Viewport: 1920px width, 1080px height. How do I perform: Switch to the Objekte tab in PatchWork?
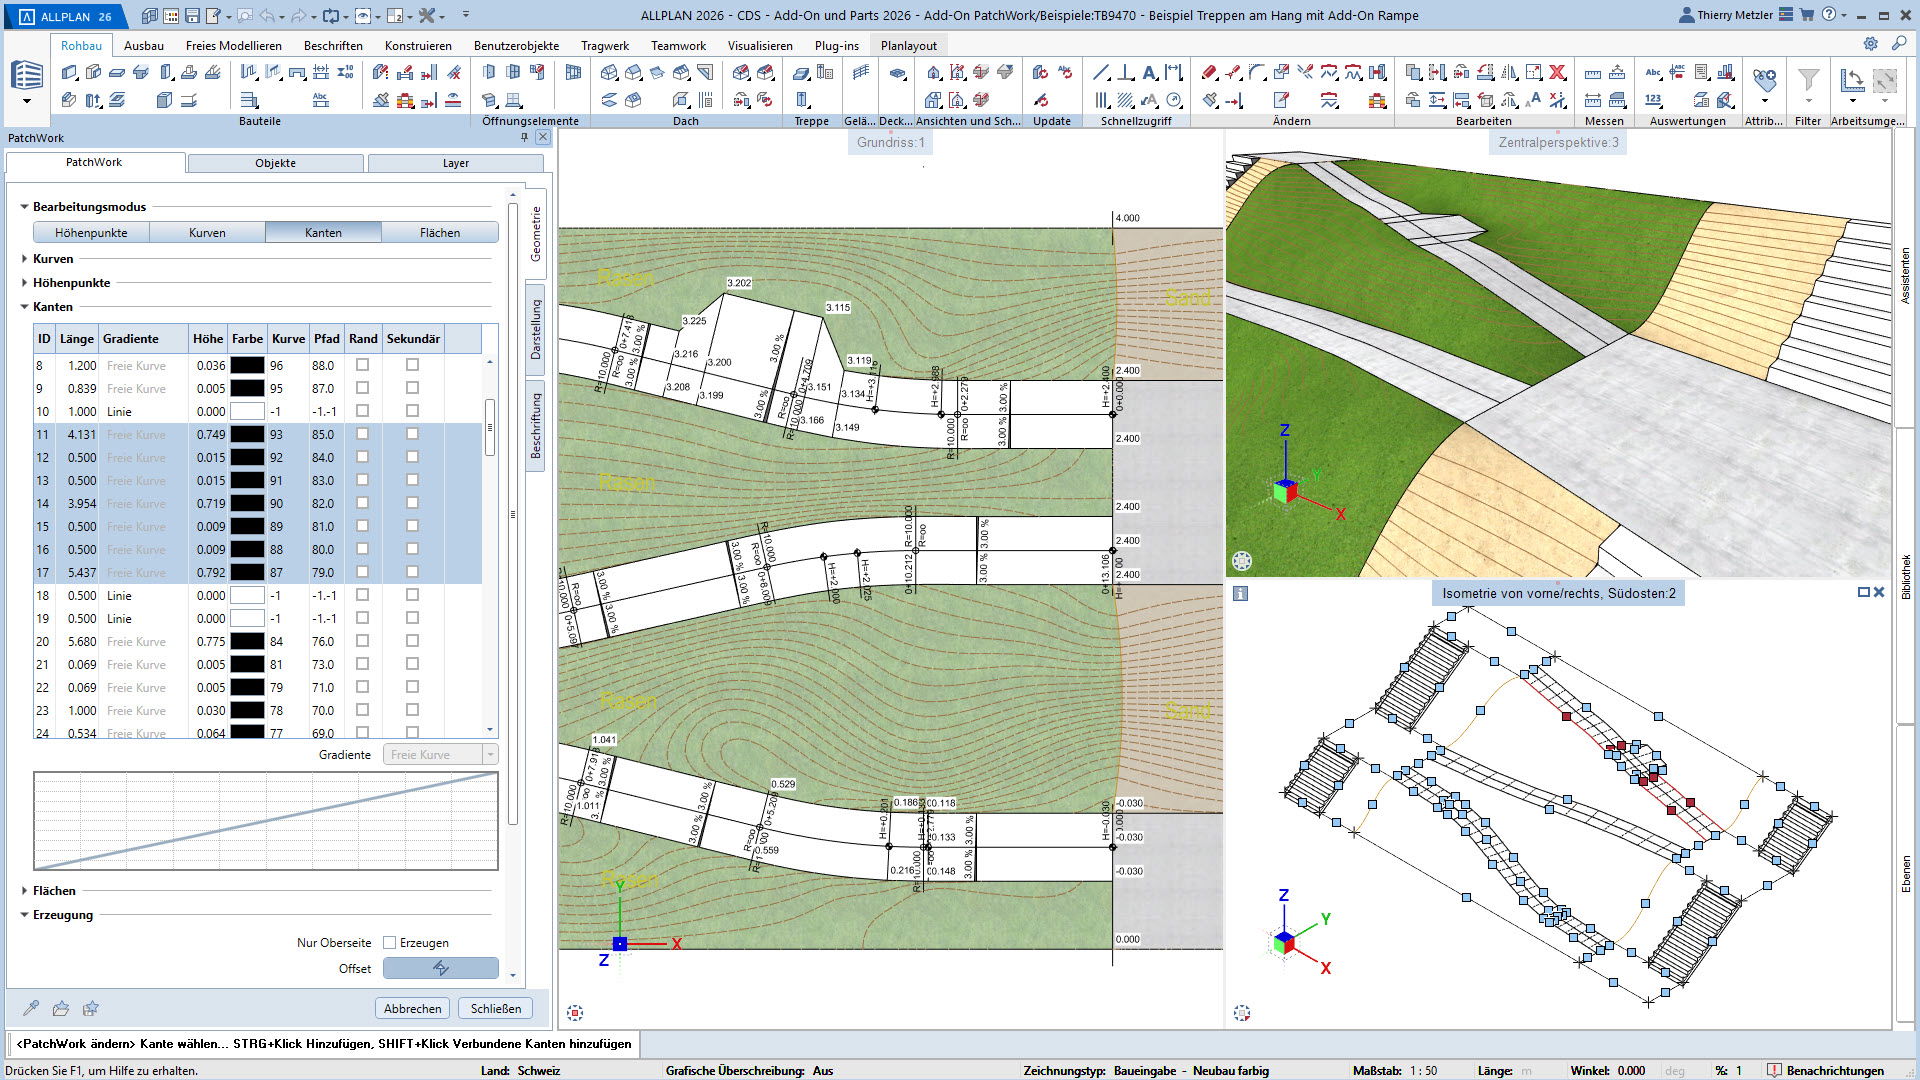pos(275,163)
